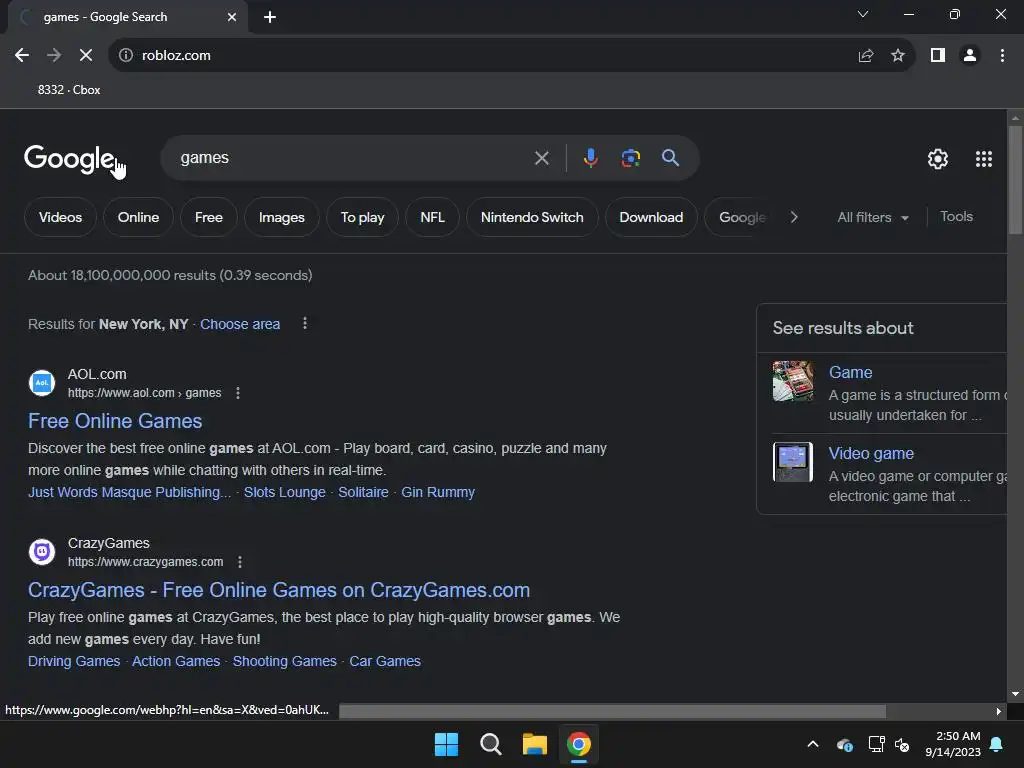Image resolution: width=1024 pixels, height=768 pixels.
Task: Go back using the browser back arrow
Action: [x=22, y=56]
